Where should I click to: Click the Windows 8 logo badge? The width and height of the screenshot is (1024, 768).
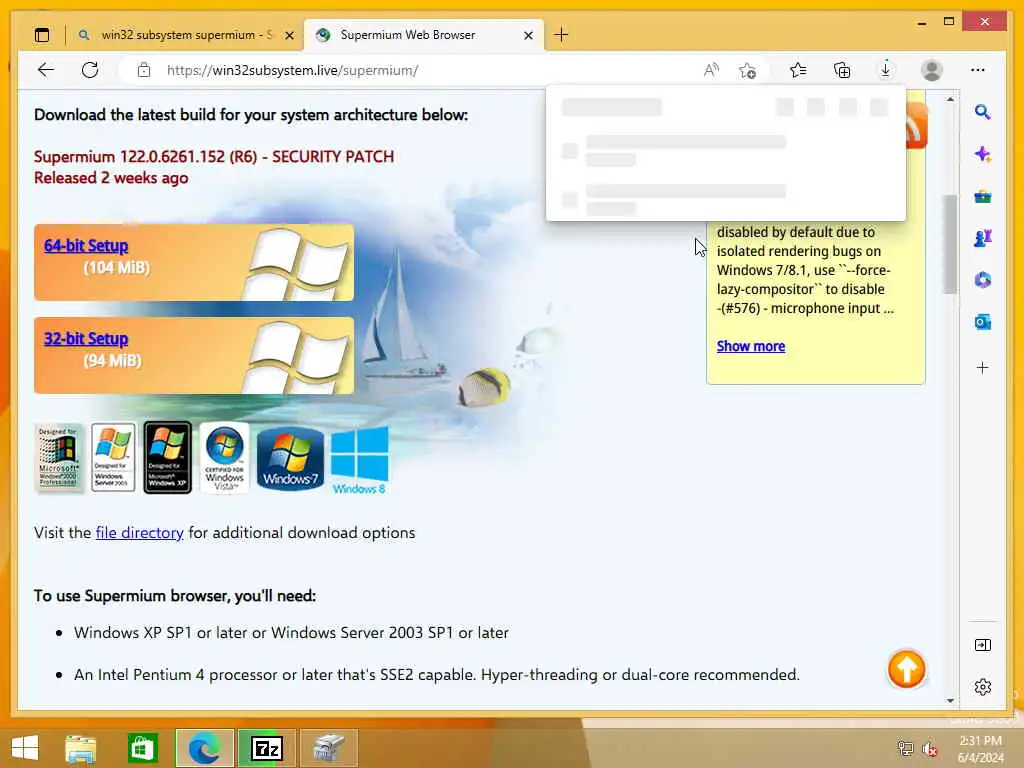(359, 460)
